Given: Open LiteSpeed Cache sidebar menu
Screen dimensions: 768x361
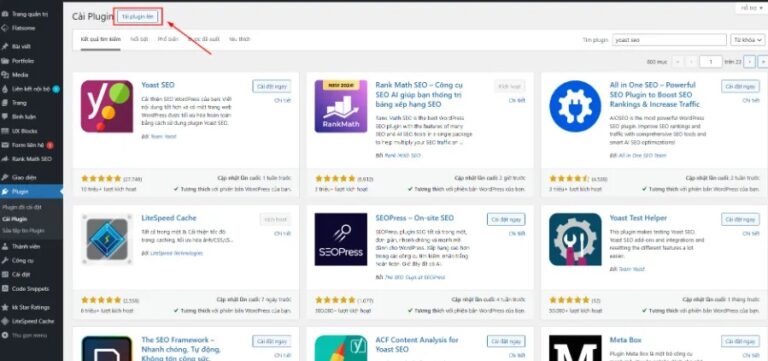Looking at the screenshot, I should pos(33,321).
